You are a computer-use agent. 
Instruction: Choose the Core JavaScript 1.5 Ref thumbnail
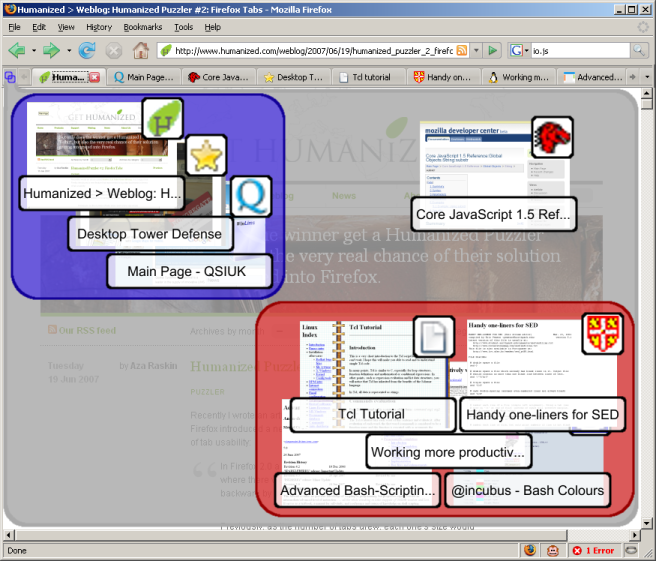pos(495,214)
